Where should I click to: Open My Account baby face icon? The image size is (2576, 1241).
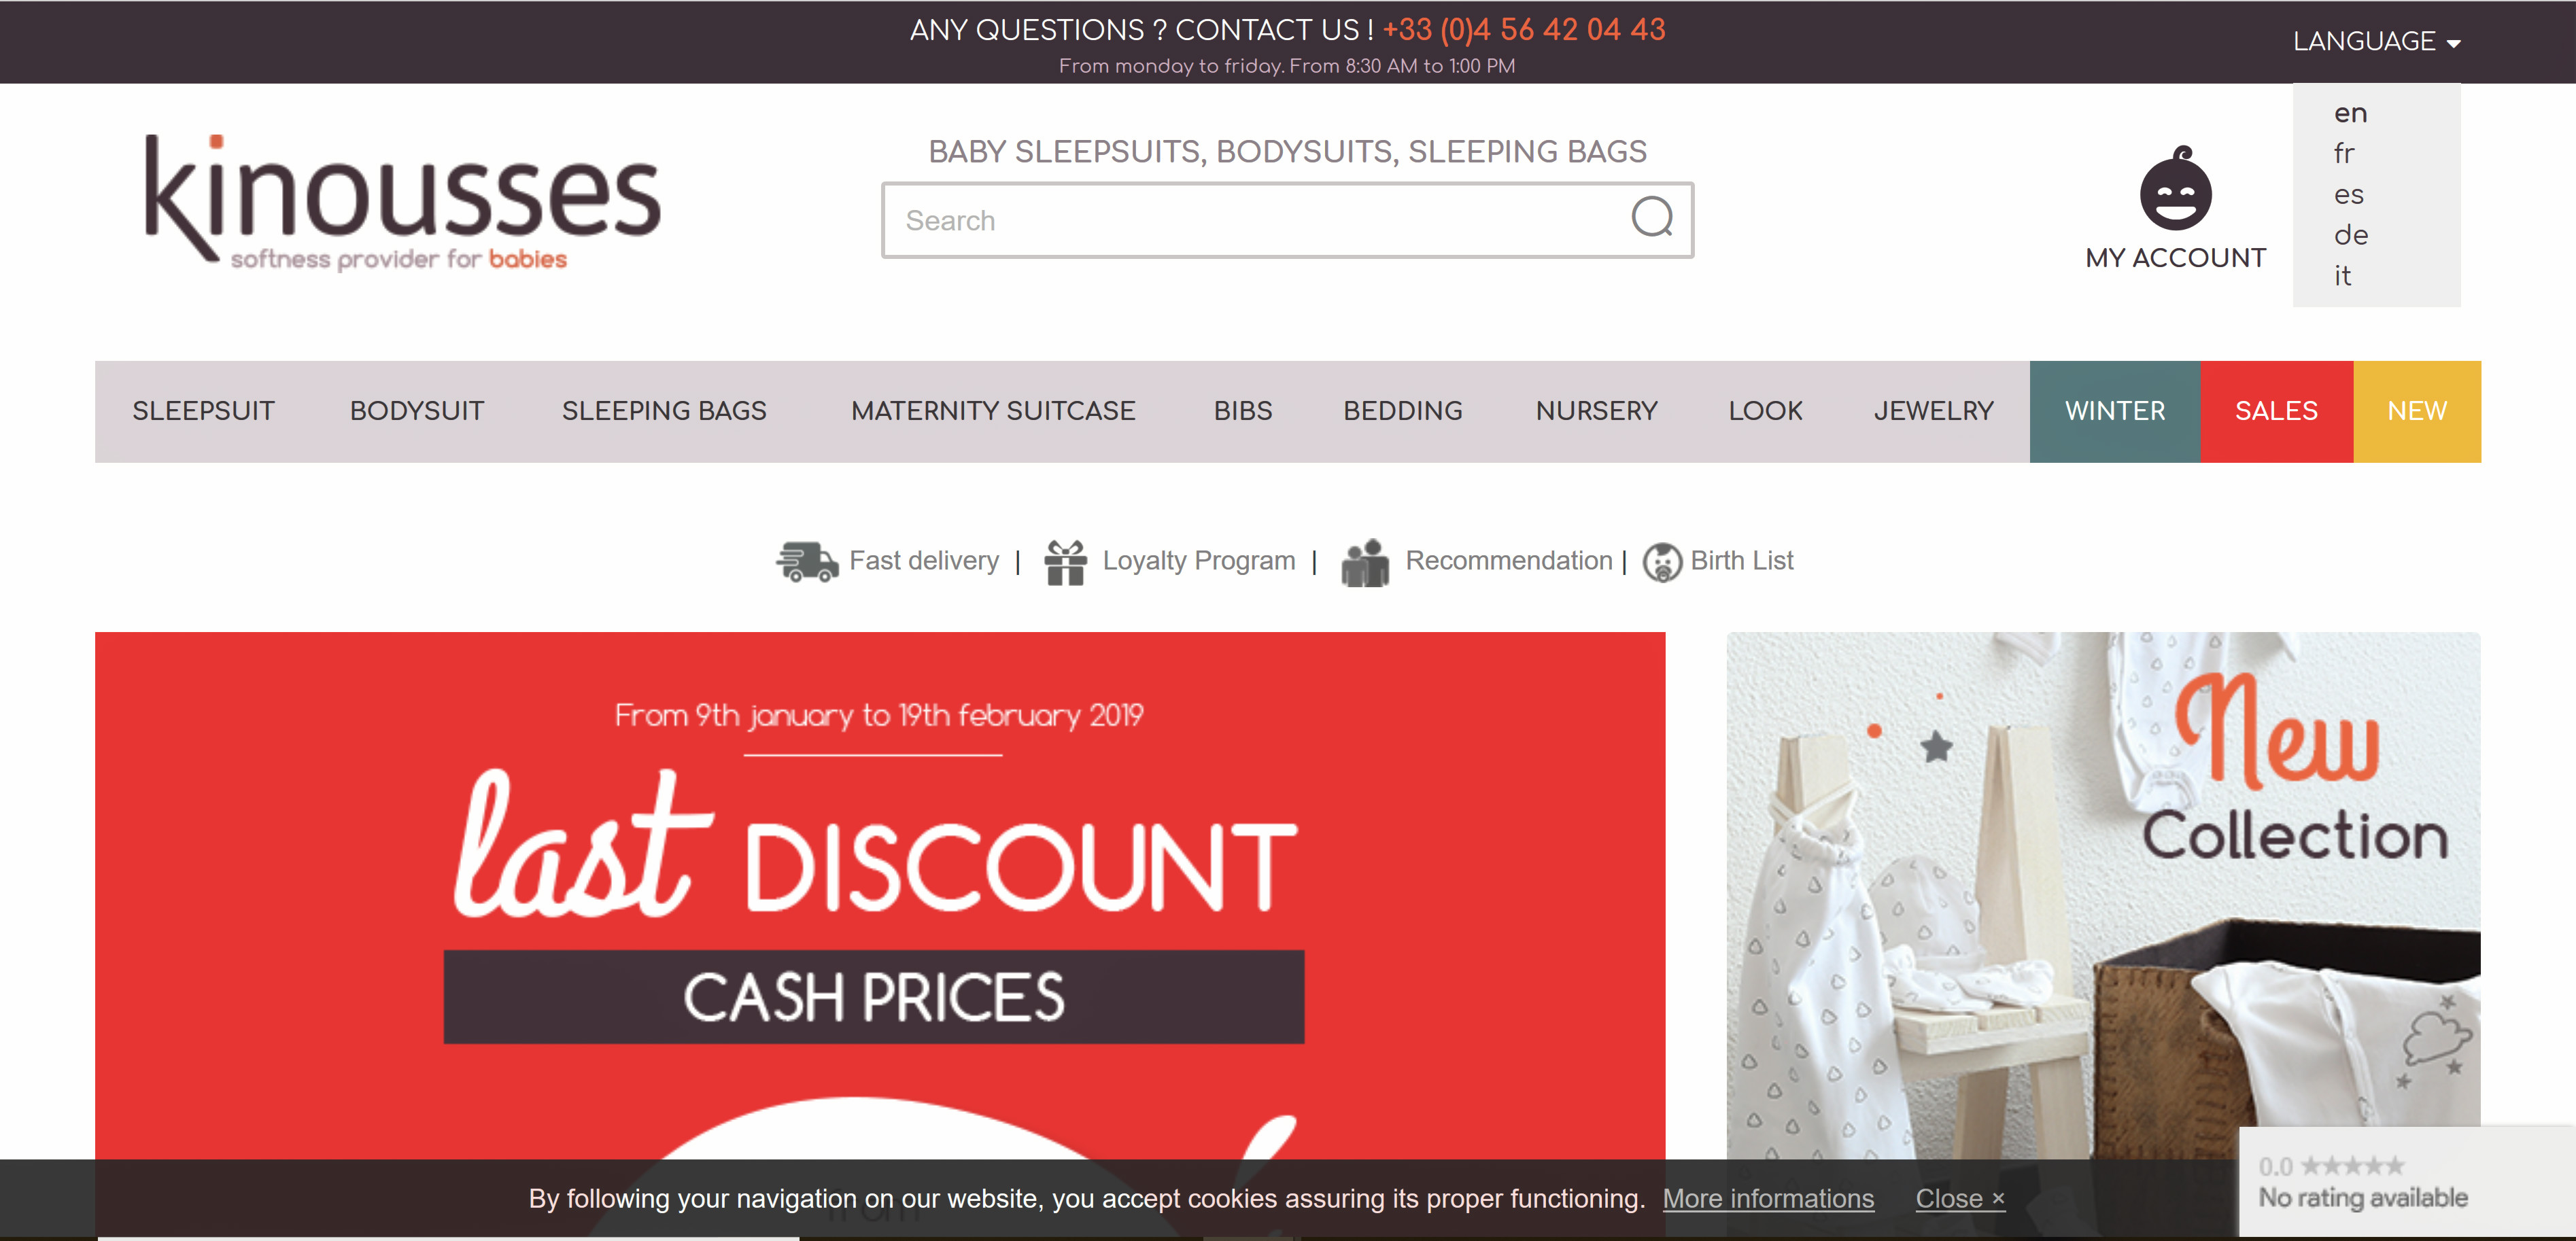pyautogui.click(x=2175, y=188)
